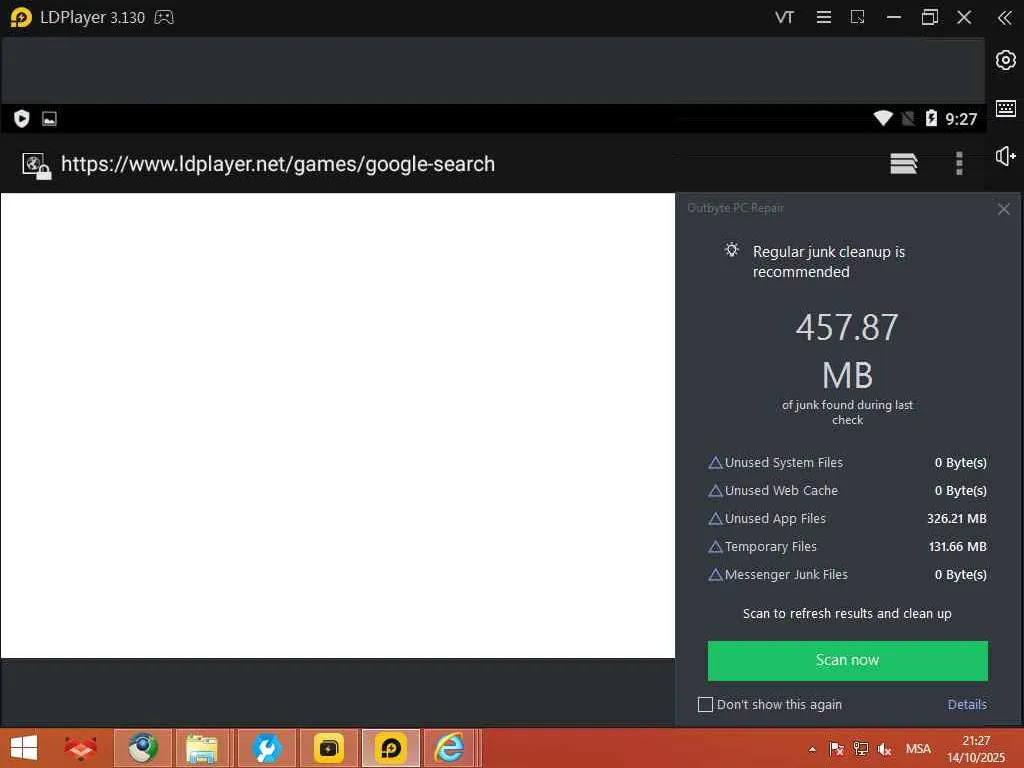Collapse the LDPlayer sidebar with double-chevron
Image resolution: width=1024 pixels, height=768 pixels.
[1004, 18]
